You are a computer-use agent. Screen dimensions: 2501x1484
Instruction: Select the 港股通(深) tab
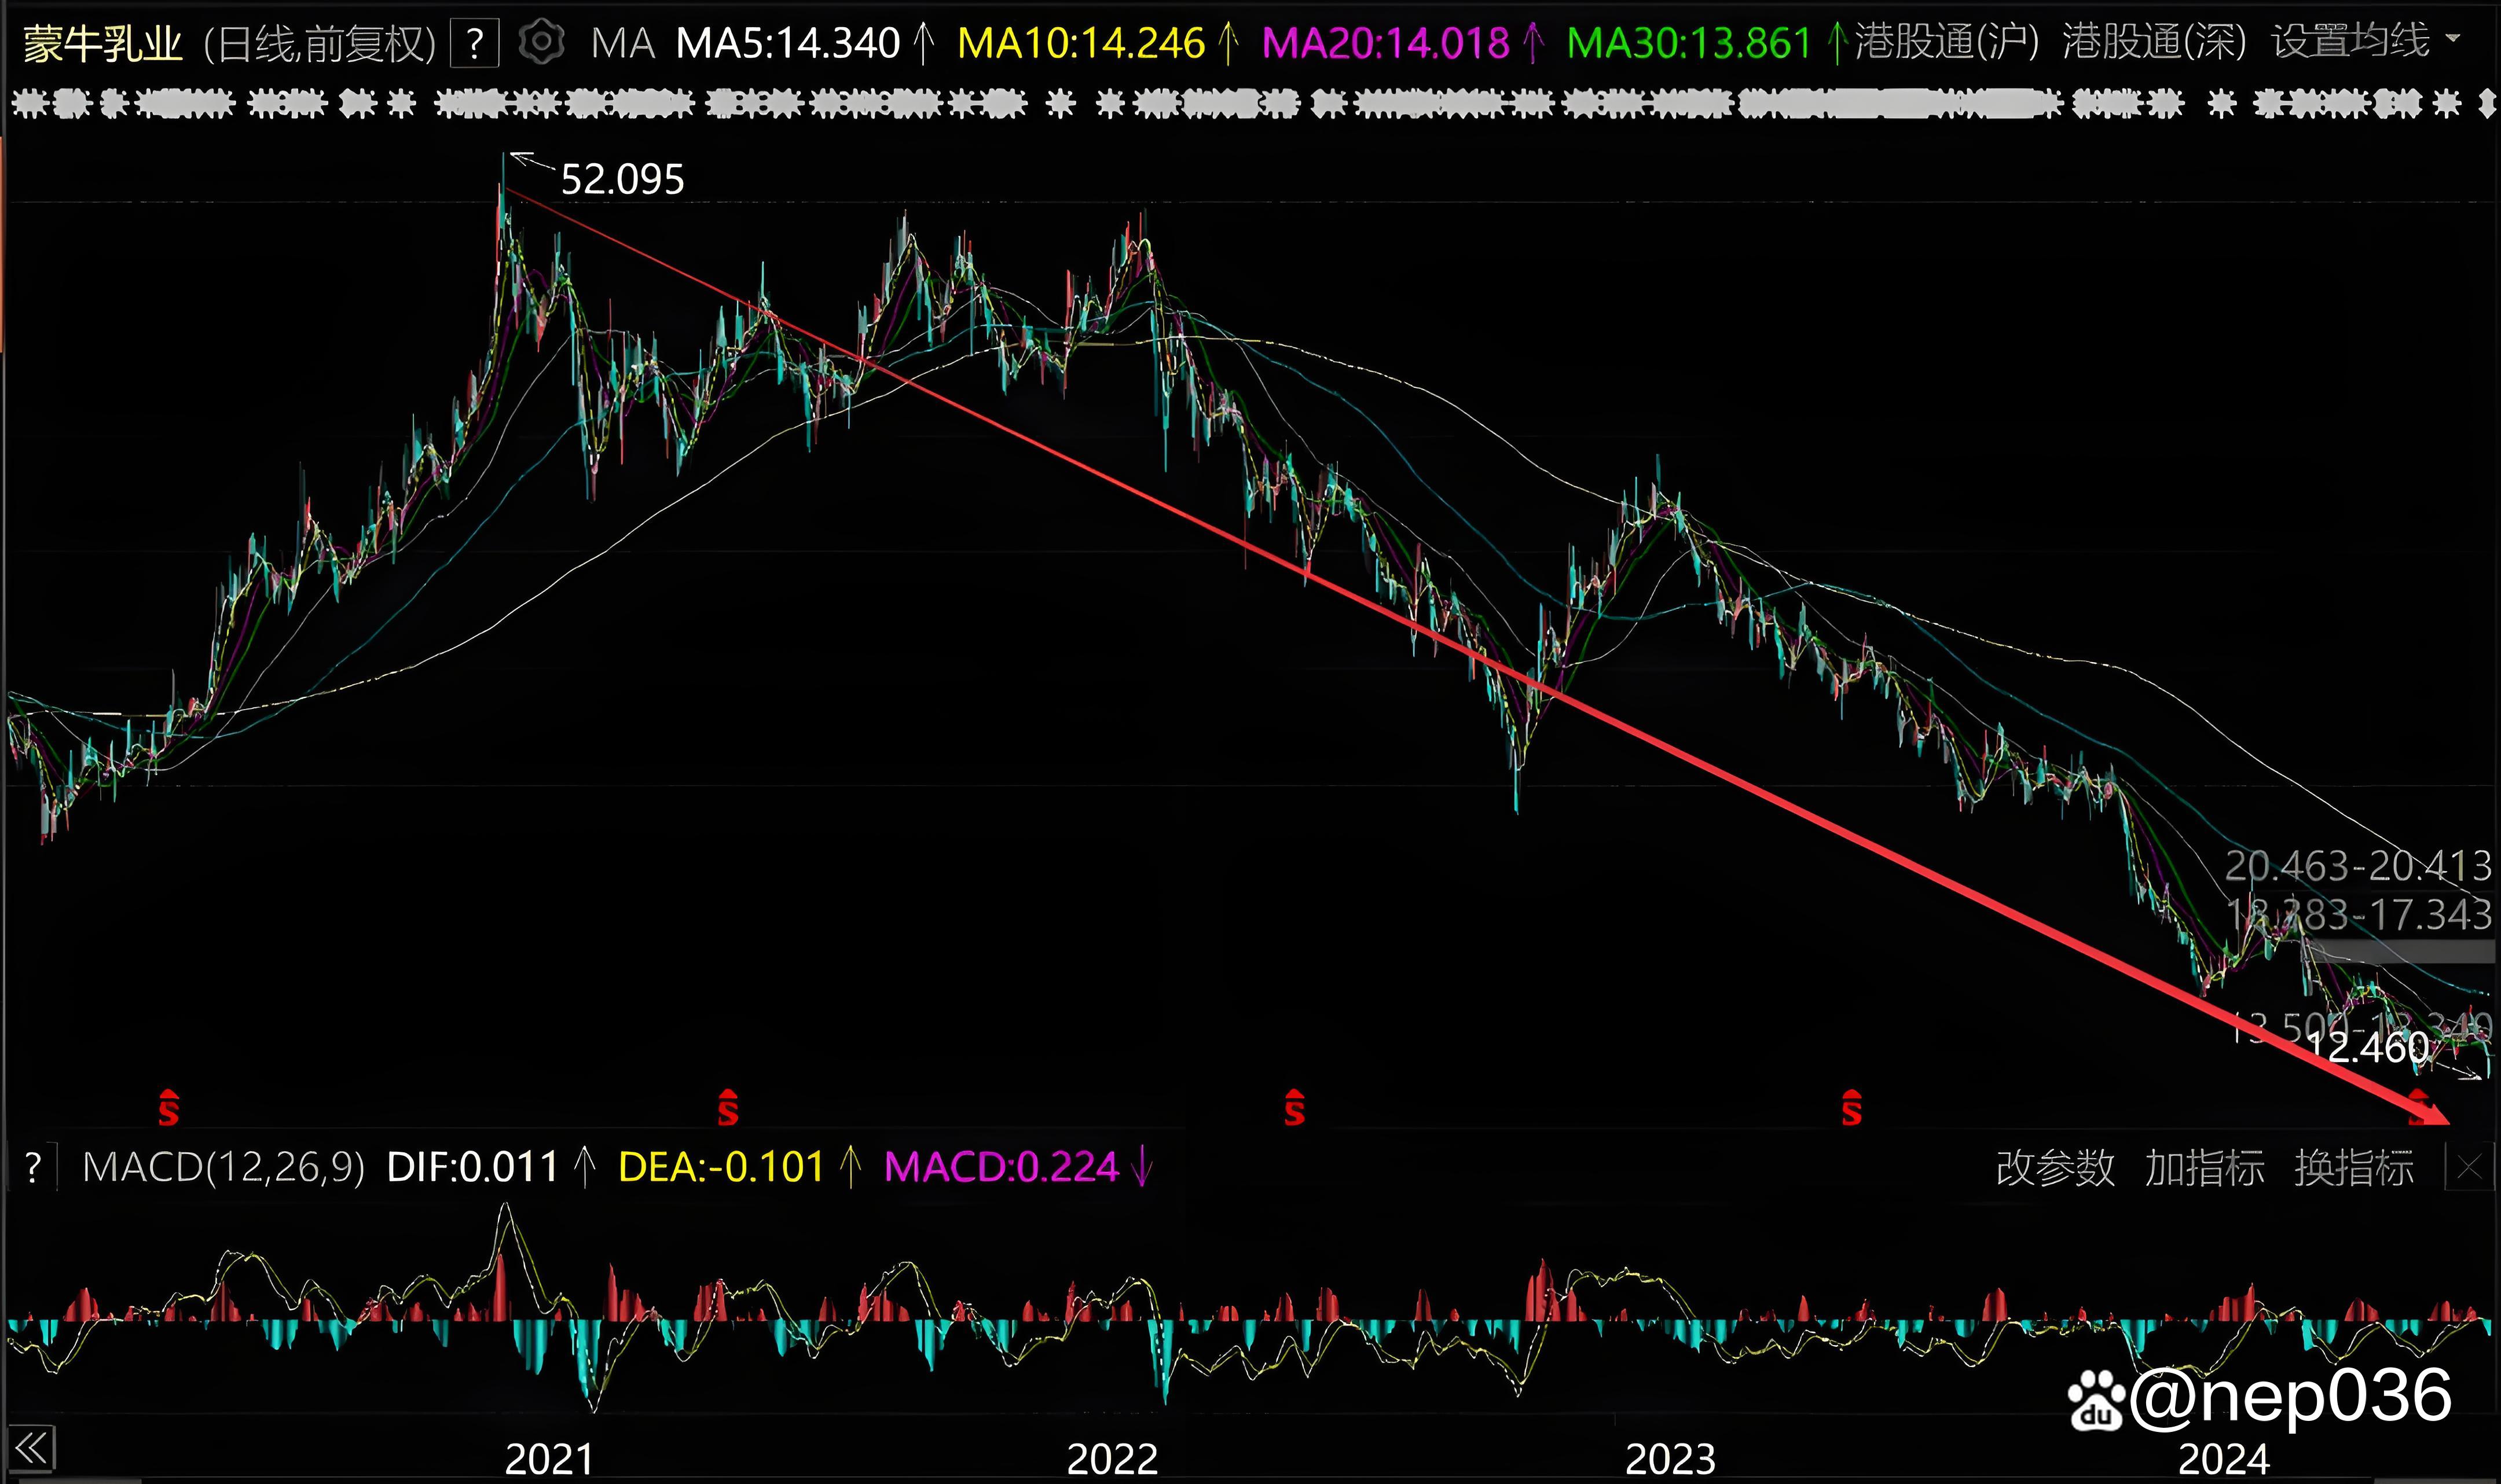coord(2155,42)
